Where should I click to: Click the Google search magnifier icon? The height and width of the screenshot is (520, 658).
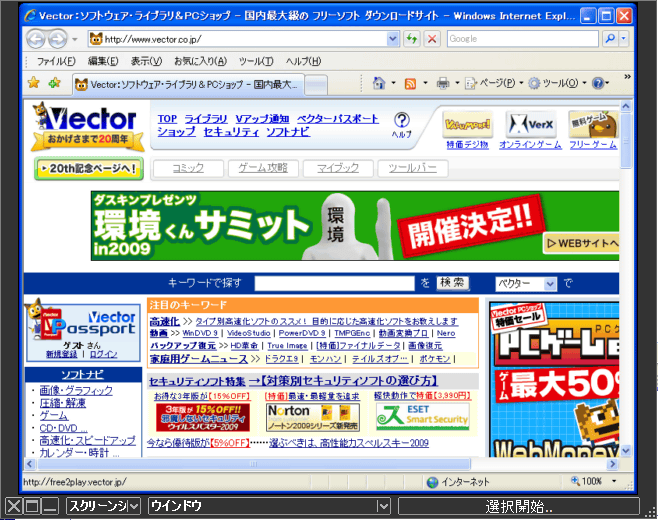coord(610,39)
